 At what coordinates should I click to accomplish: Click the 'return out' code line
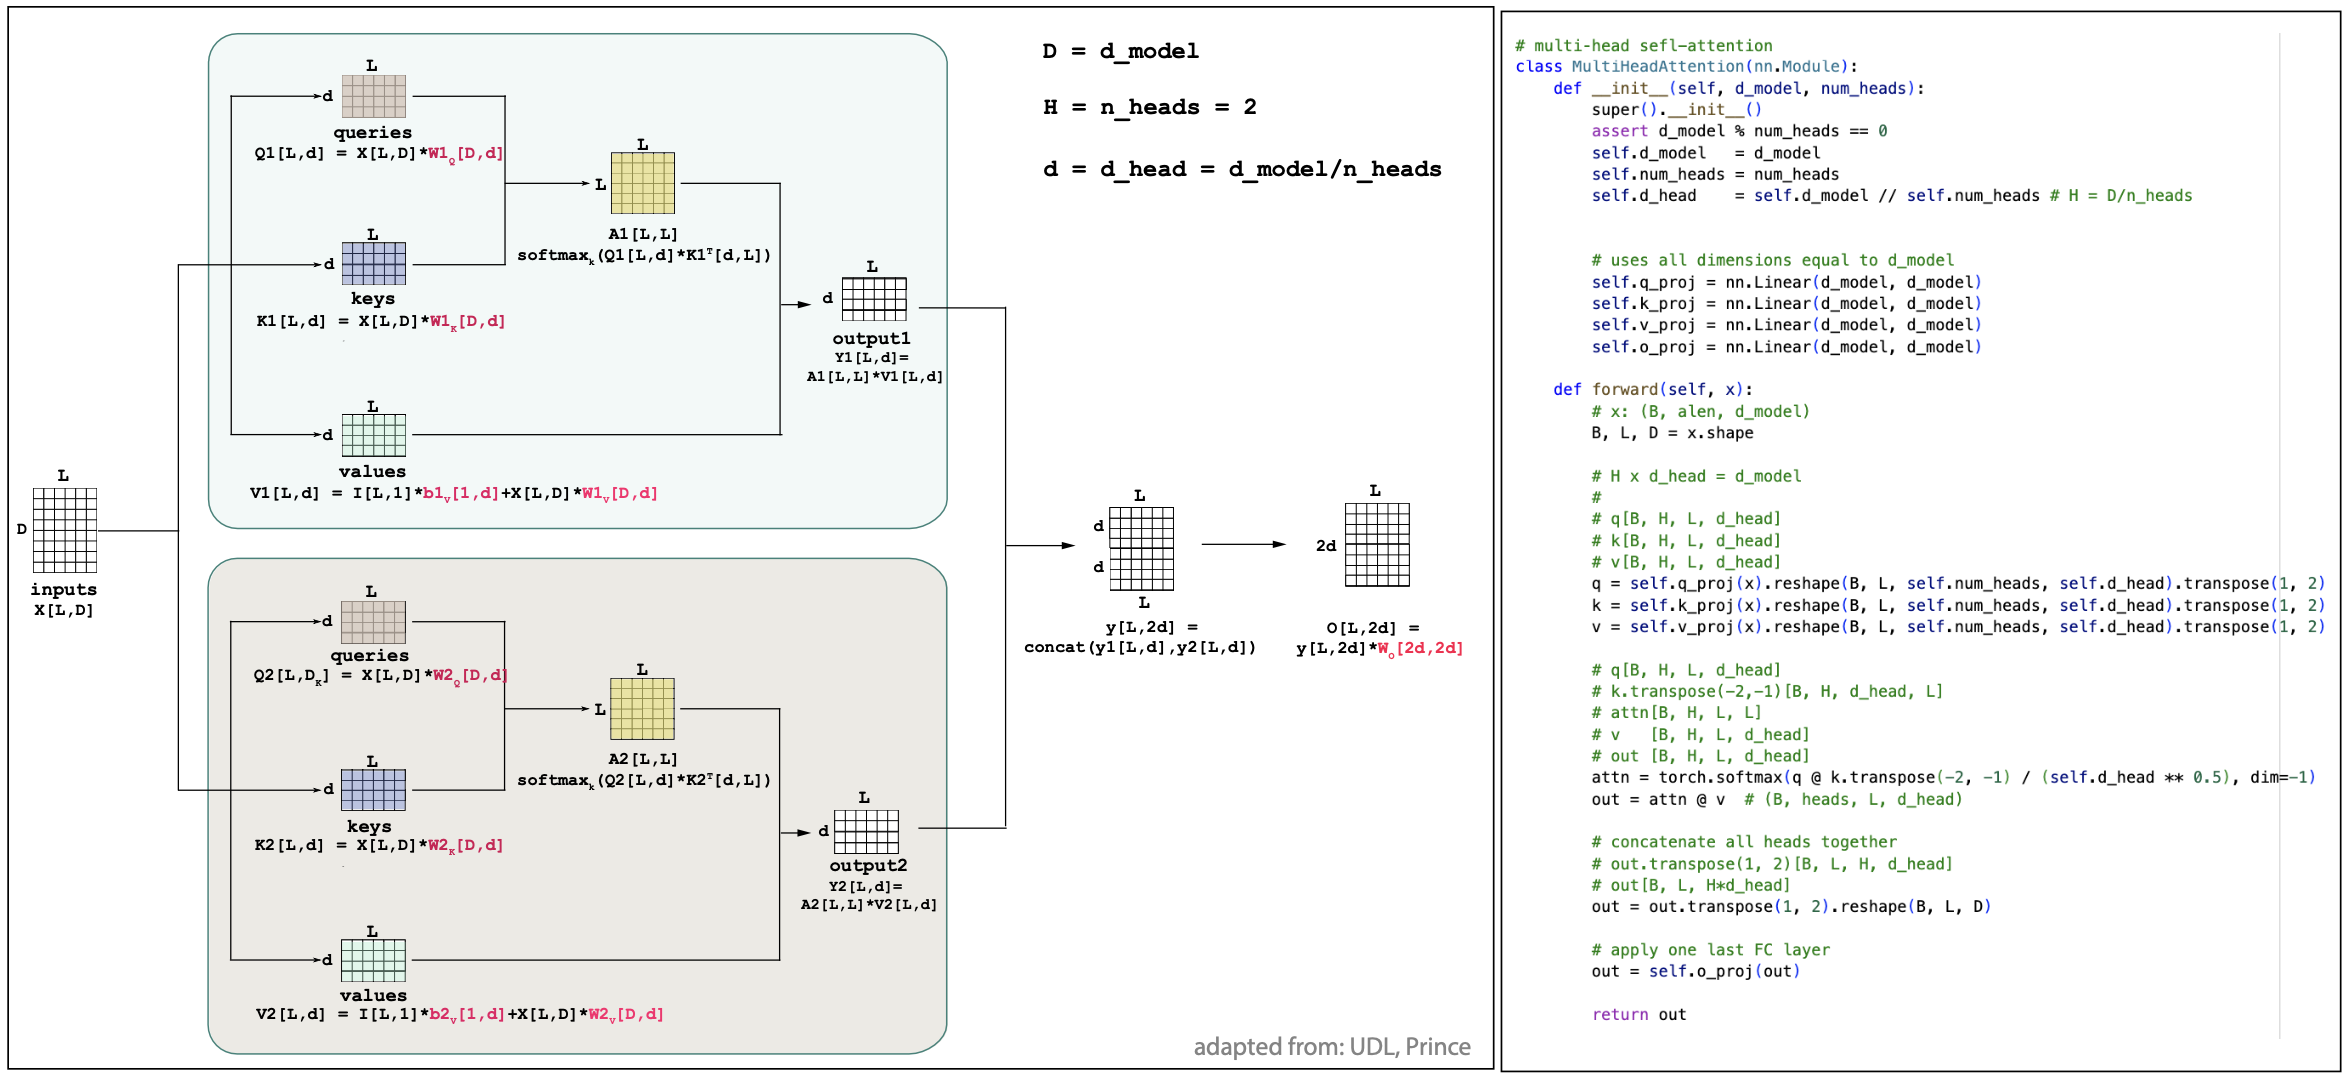[x=1638, y=1014]
